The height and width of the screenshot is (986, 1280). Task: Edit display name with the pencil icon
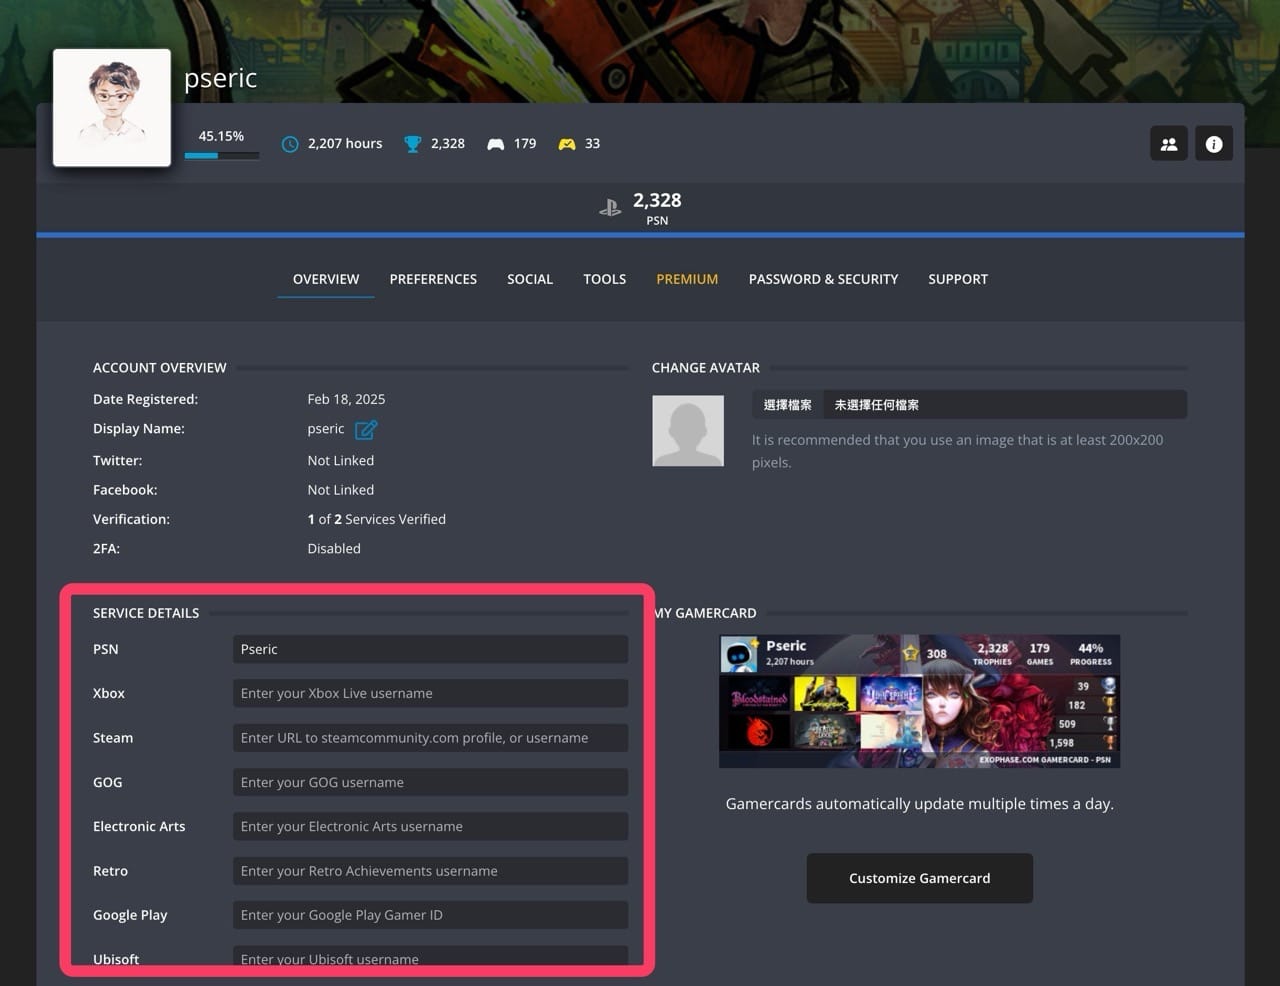click(366, 429)
